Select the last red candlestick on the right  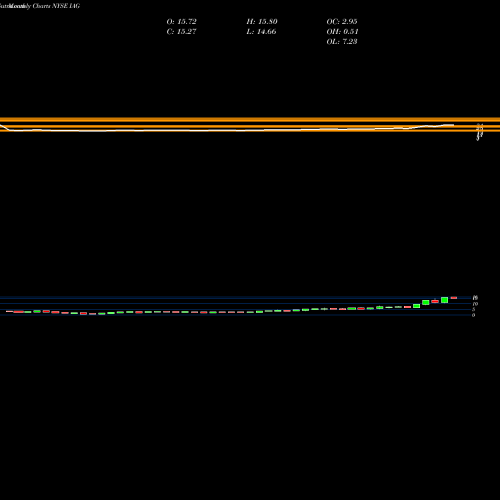(454, 298)
